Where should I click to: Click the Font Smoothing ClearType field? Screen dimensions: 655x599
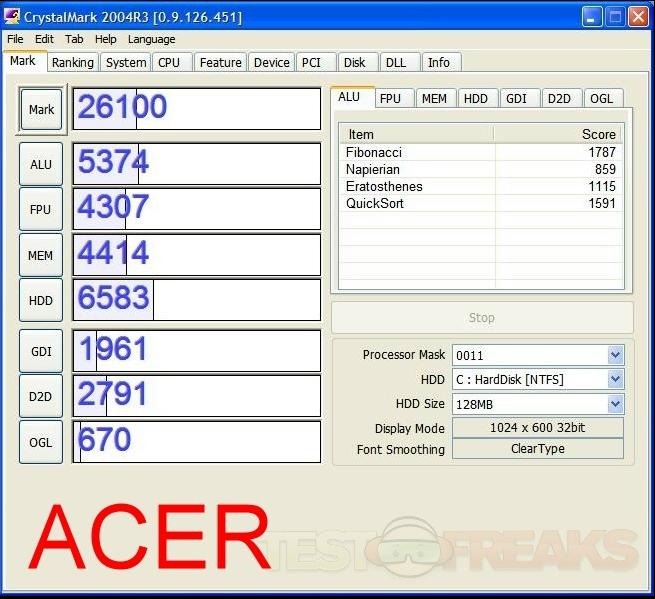[537, 449]
